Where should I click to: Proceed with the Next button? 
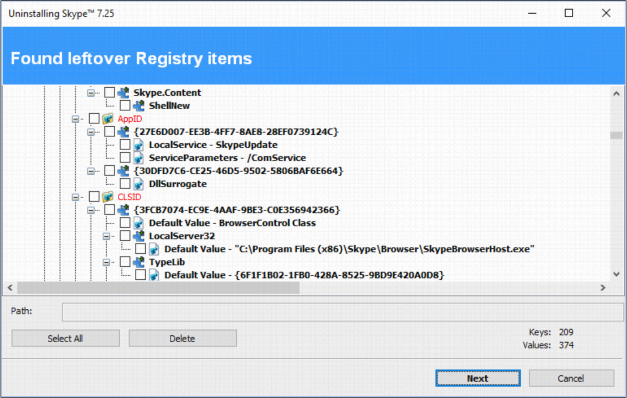478,378
